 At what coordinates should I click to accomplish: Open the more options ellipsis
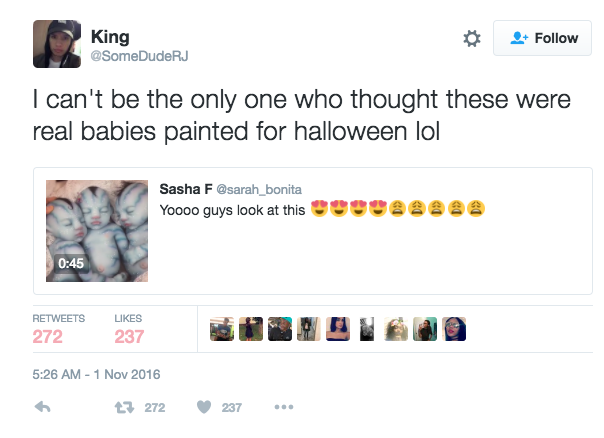pos(283,408)
